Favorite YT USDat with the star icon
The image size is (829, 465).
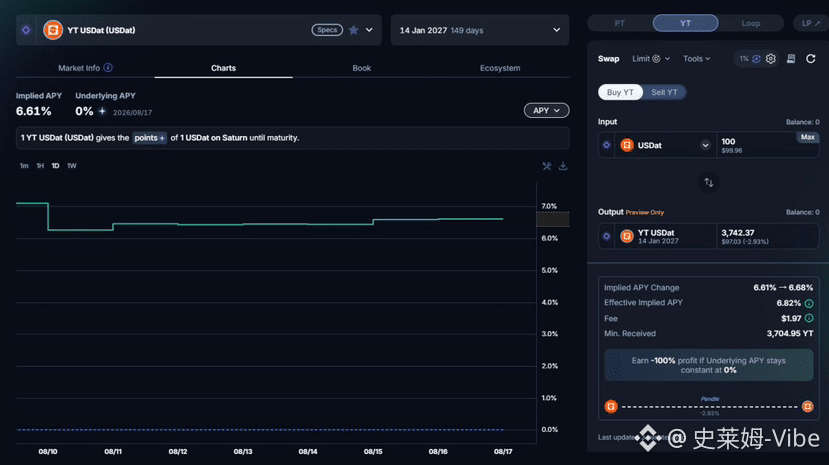[x=354, y=30]
